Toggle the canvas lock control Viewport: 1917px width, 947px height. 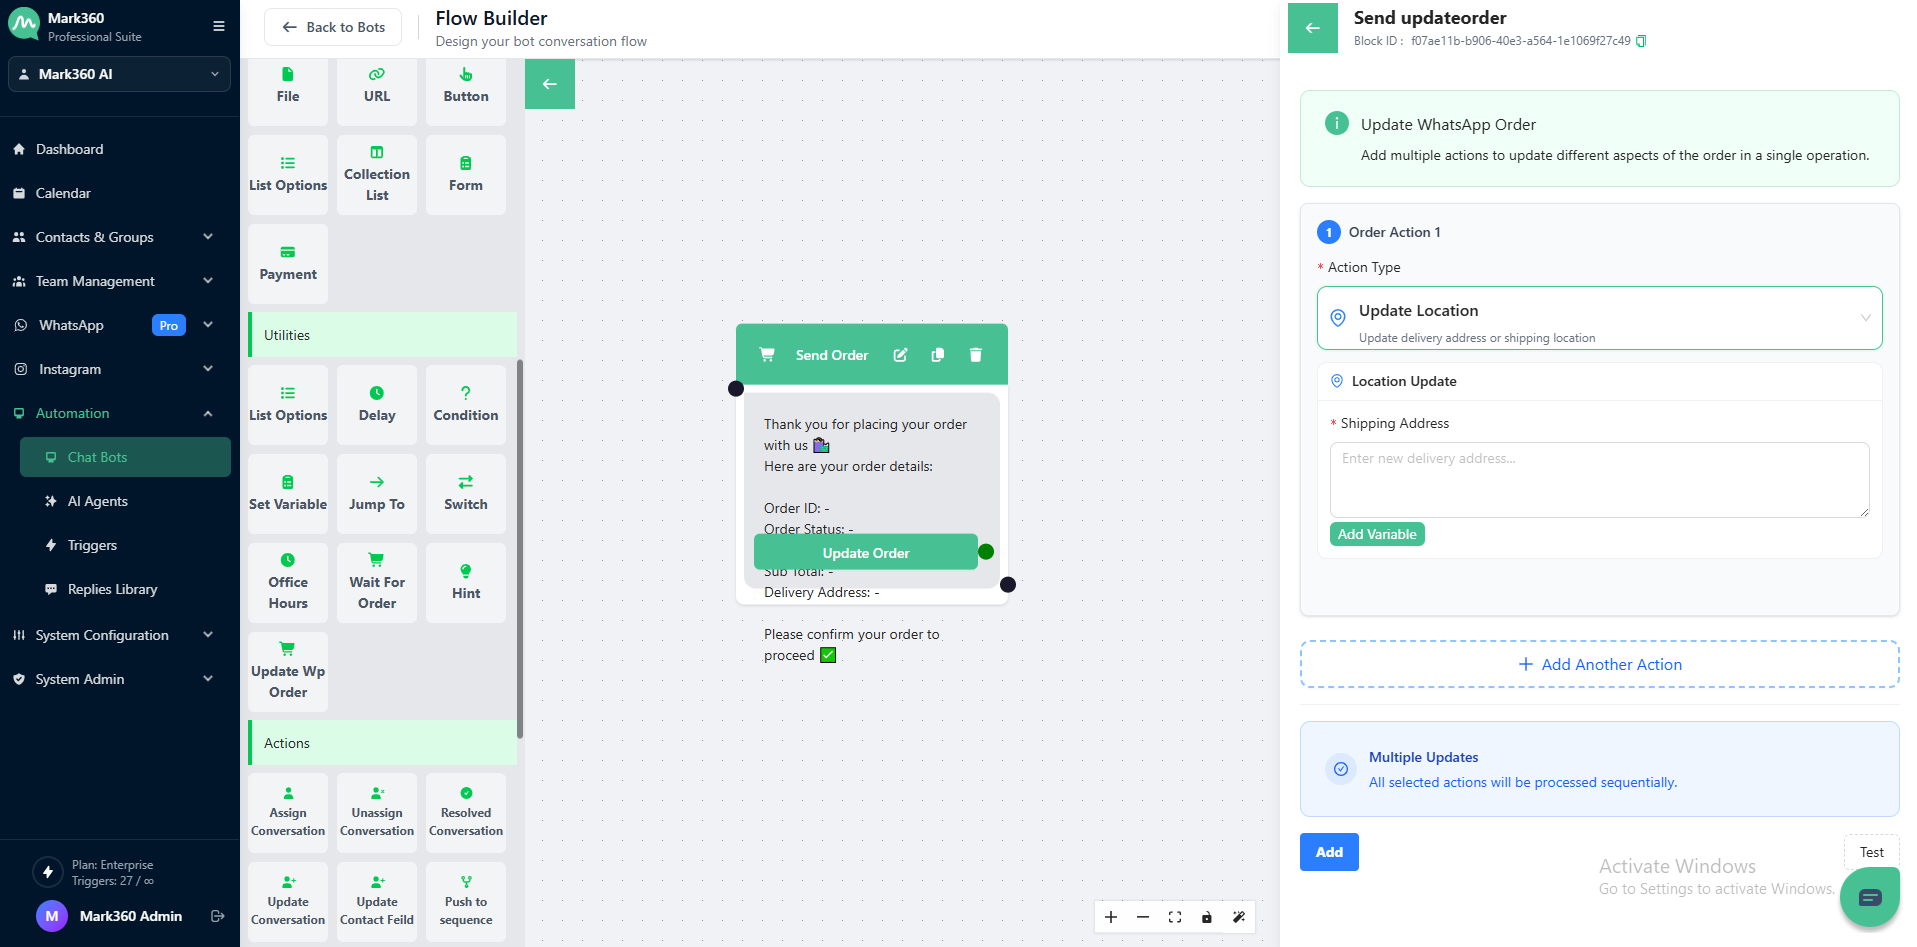[1207, 917]
